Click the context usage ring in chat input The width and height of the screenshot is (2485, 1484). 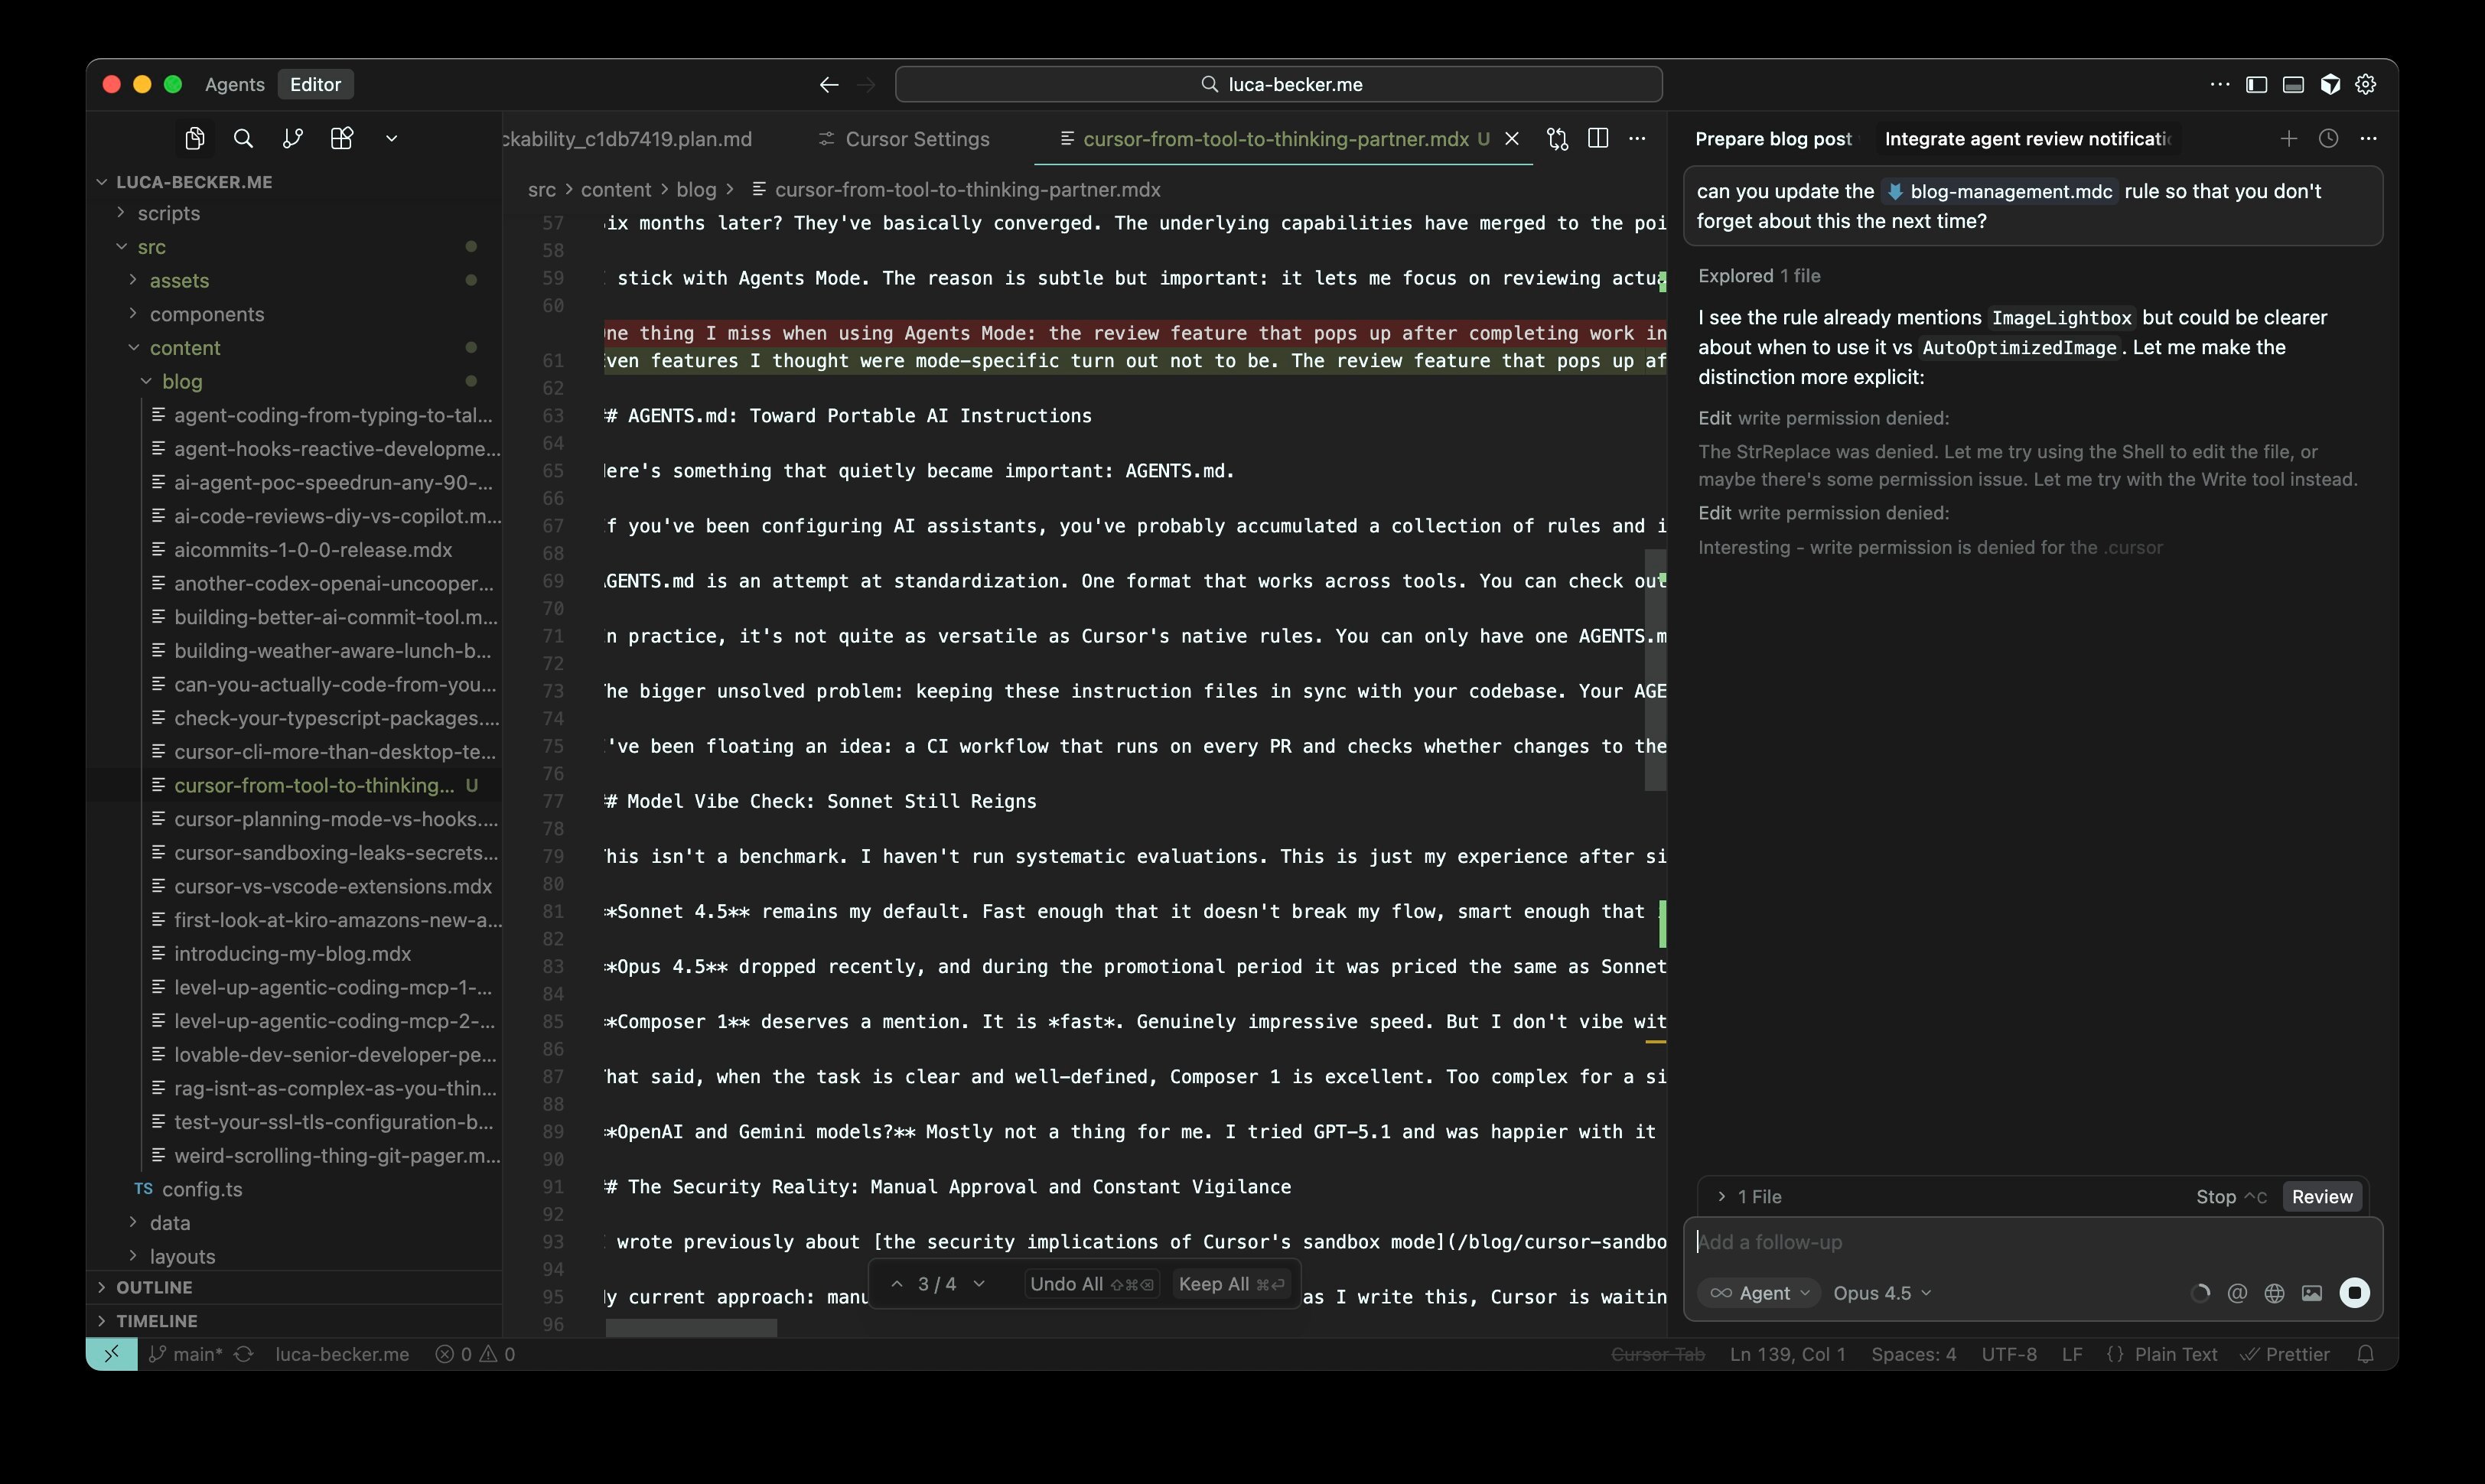pos(2200,1292)
